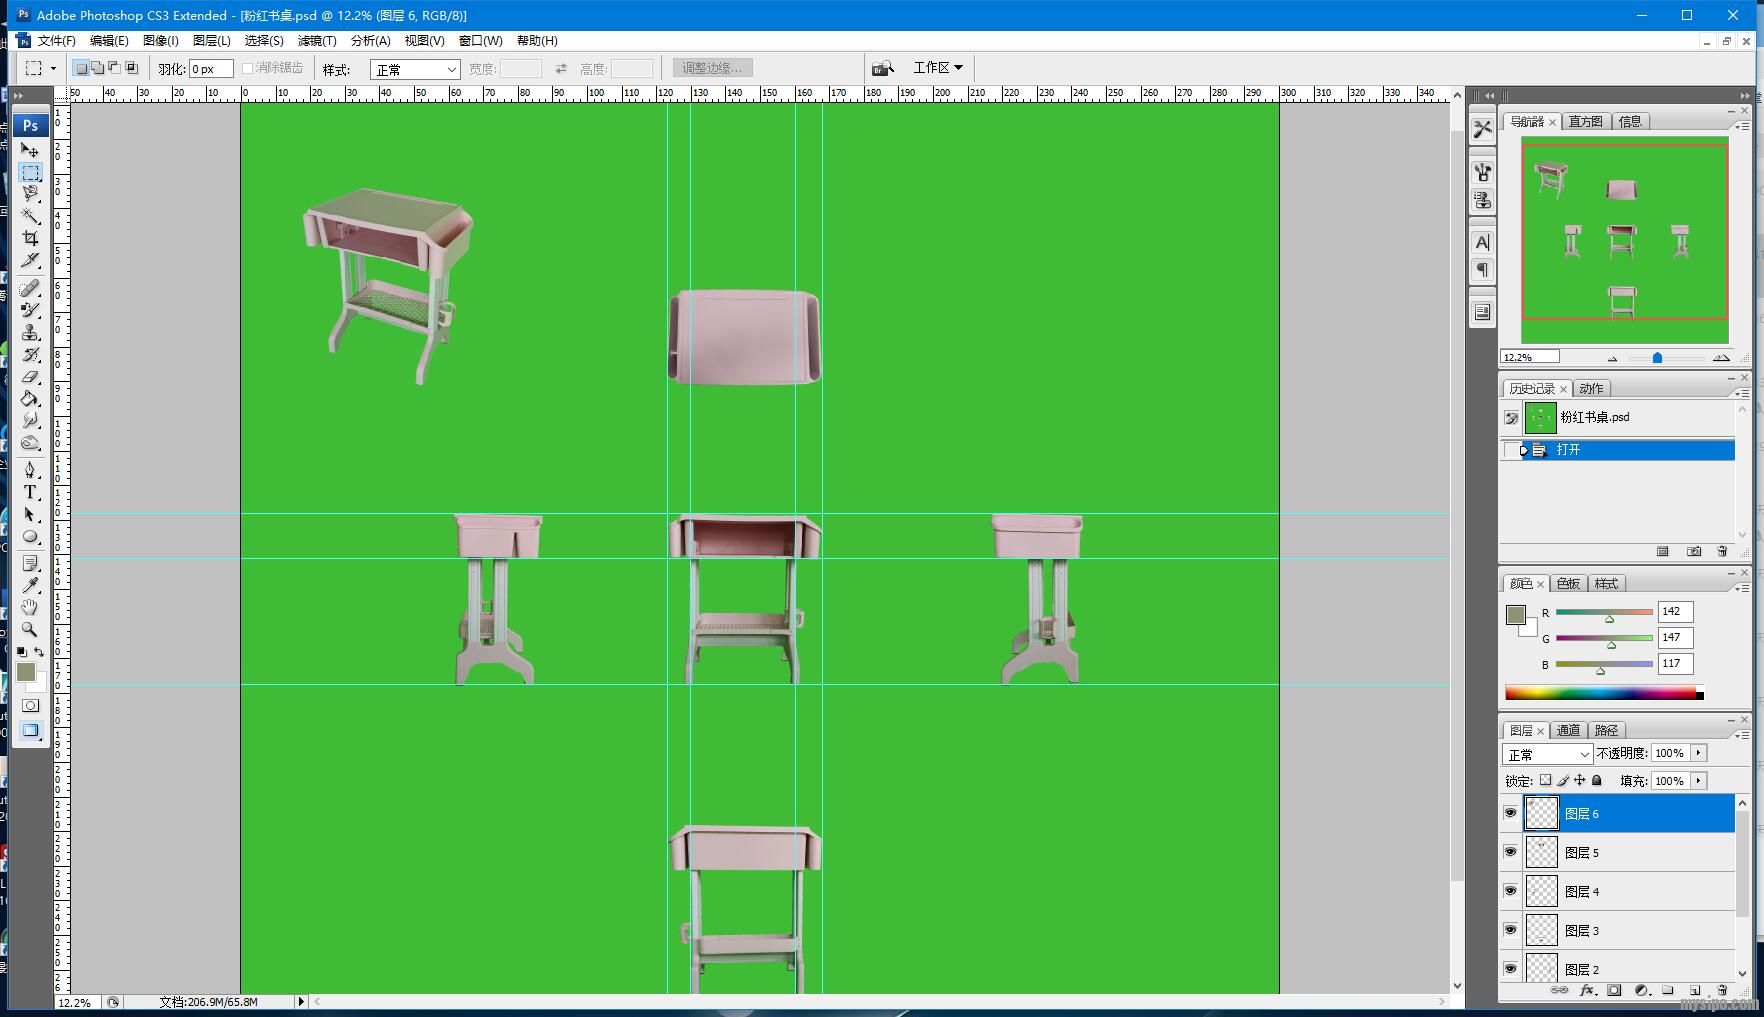Screen dimensions: 1764x1017
Task: Delete layer using the trash icon
Action: 1722,990
